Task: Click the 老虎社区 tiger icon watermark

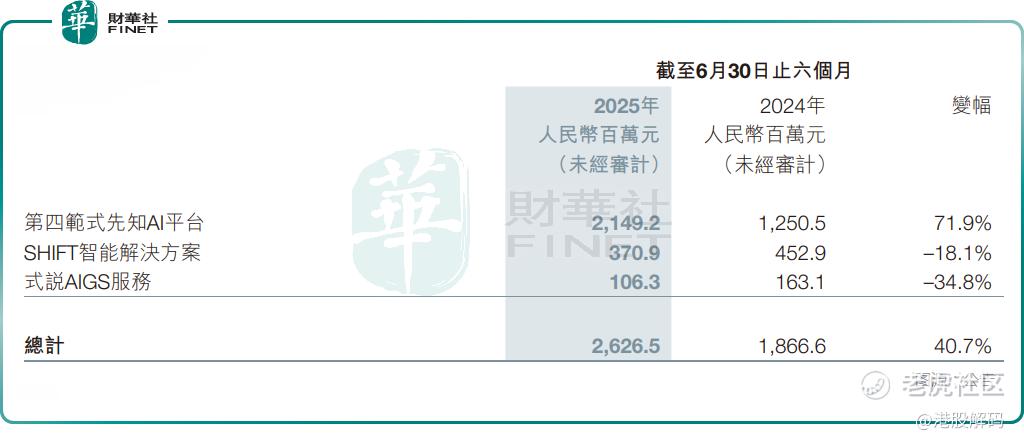Action: pos(877,384)
